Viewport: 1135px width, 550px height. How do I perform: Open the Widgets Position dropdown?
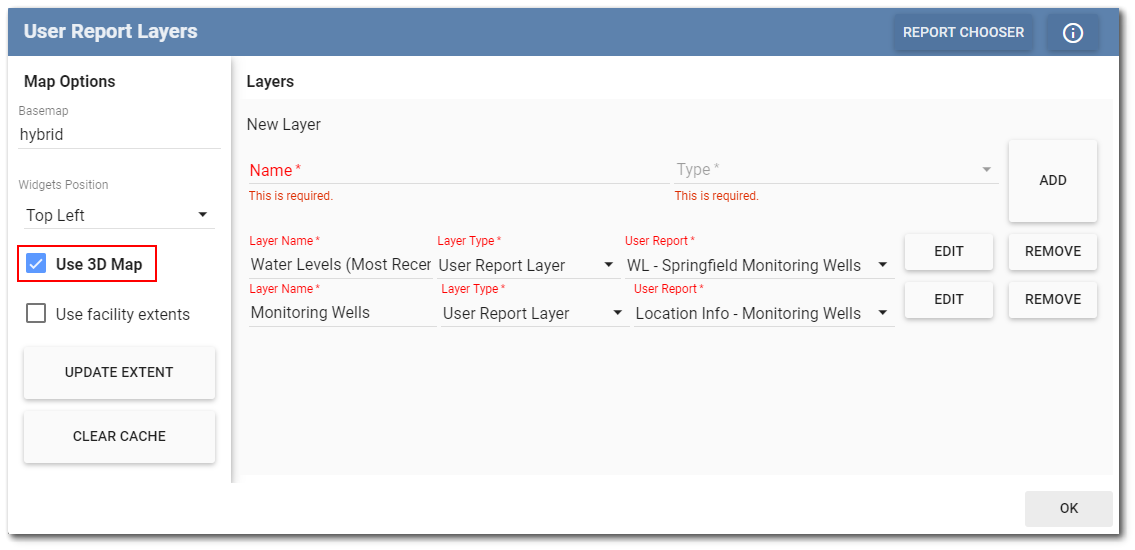tap(119, 215)
